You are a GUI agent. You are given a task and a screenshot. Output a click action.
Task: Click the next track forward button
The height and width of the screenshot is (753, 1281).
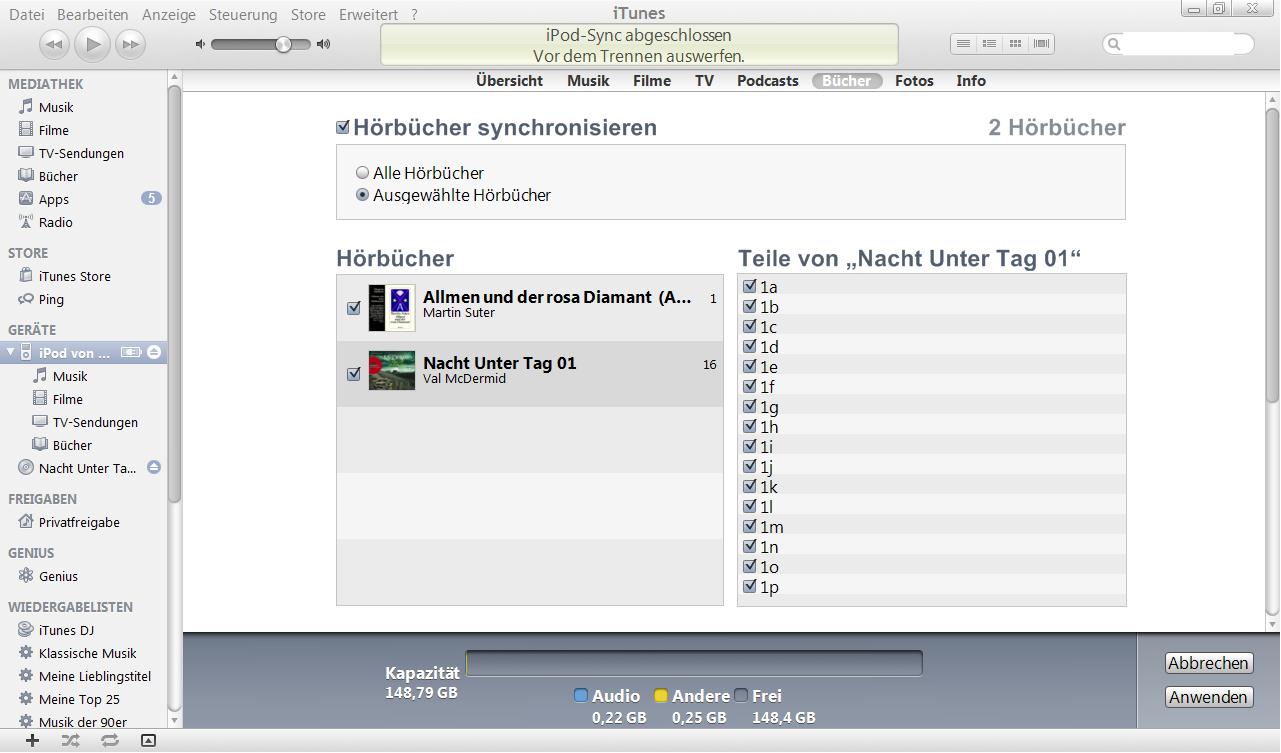[x=130, y=44]
